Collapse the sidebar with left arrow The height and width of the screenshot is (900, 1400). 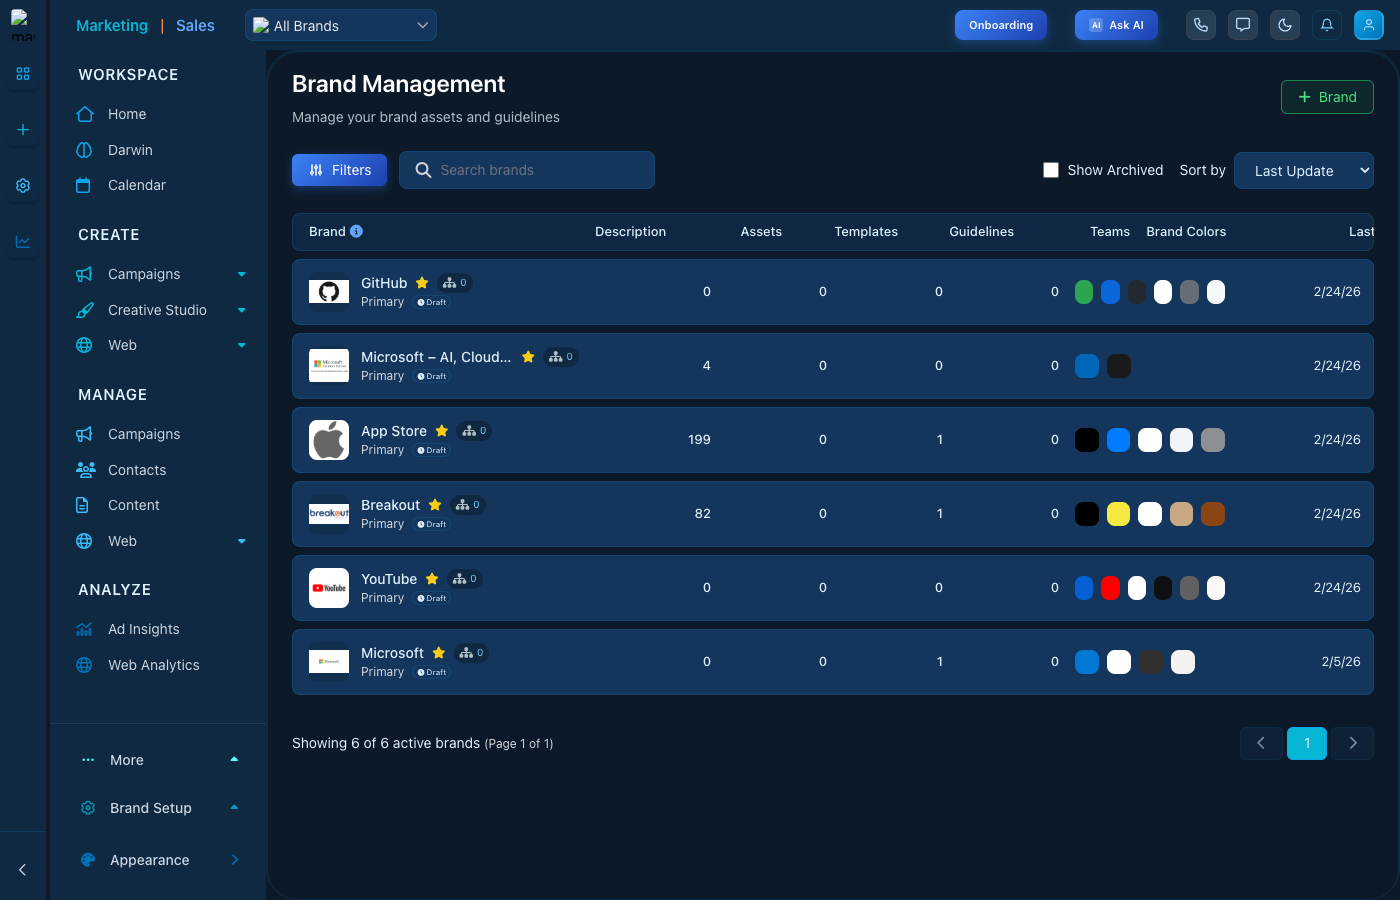[23, 870]
